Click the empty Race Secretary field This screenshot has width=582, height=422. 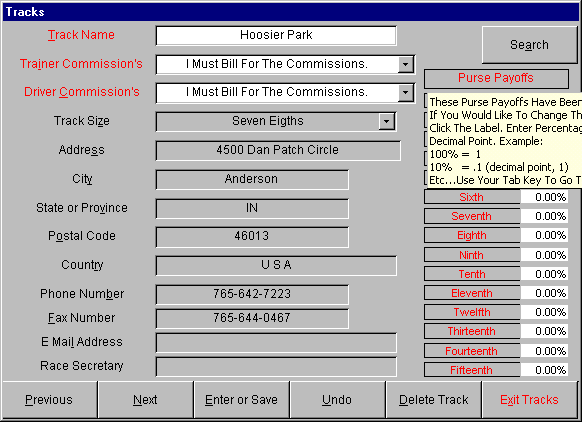point(276,367)
